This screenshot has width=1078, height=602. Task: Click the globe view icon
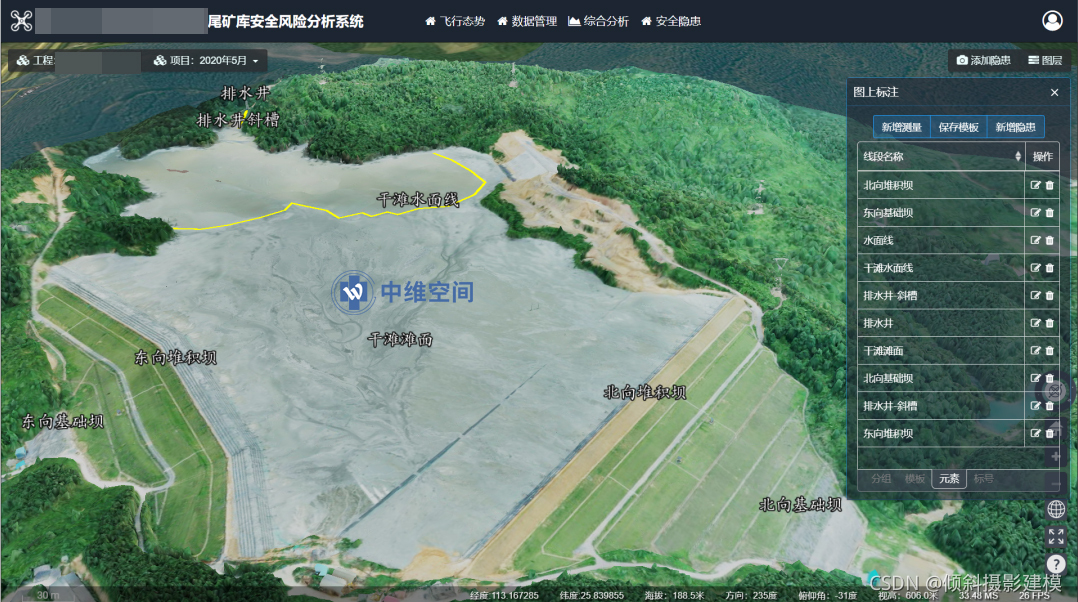(x=1056, y=509)
